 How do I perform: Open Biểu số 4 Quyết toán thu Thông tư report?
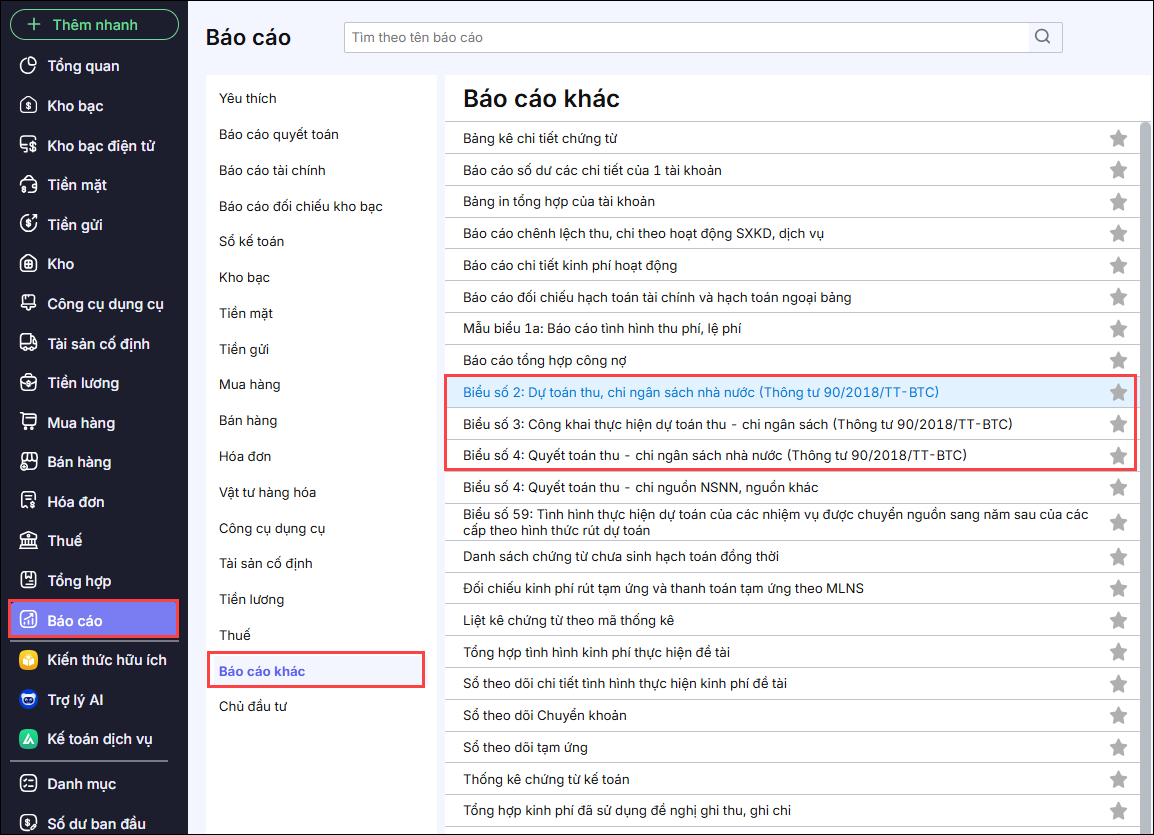coord(714,456)
